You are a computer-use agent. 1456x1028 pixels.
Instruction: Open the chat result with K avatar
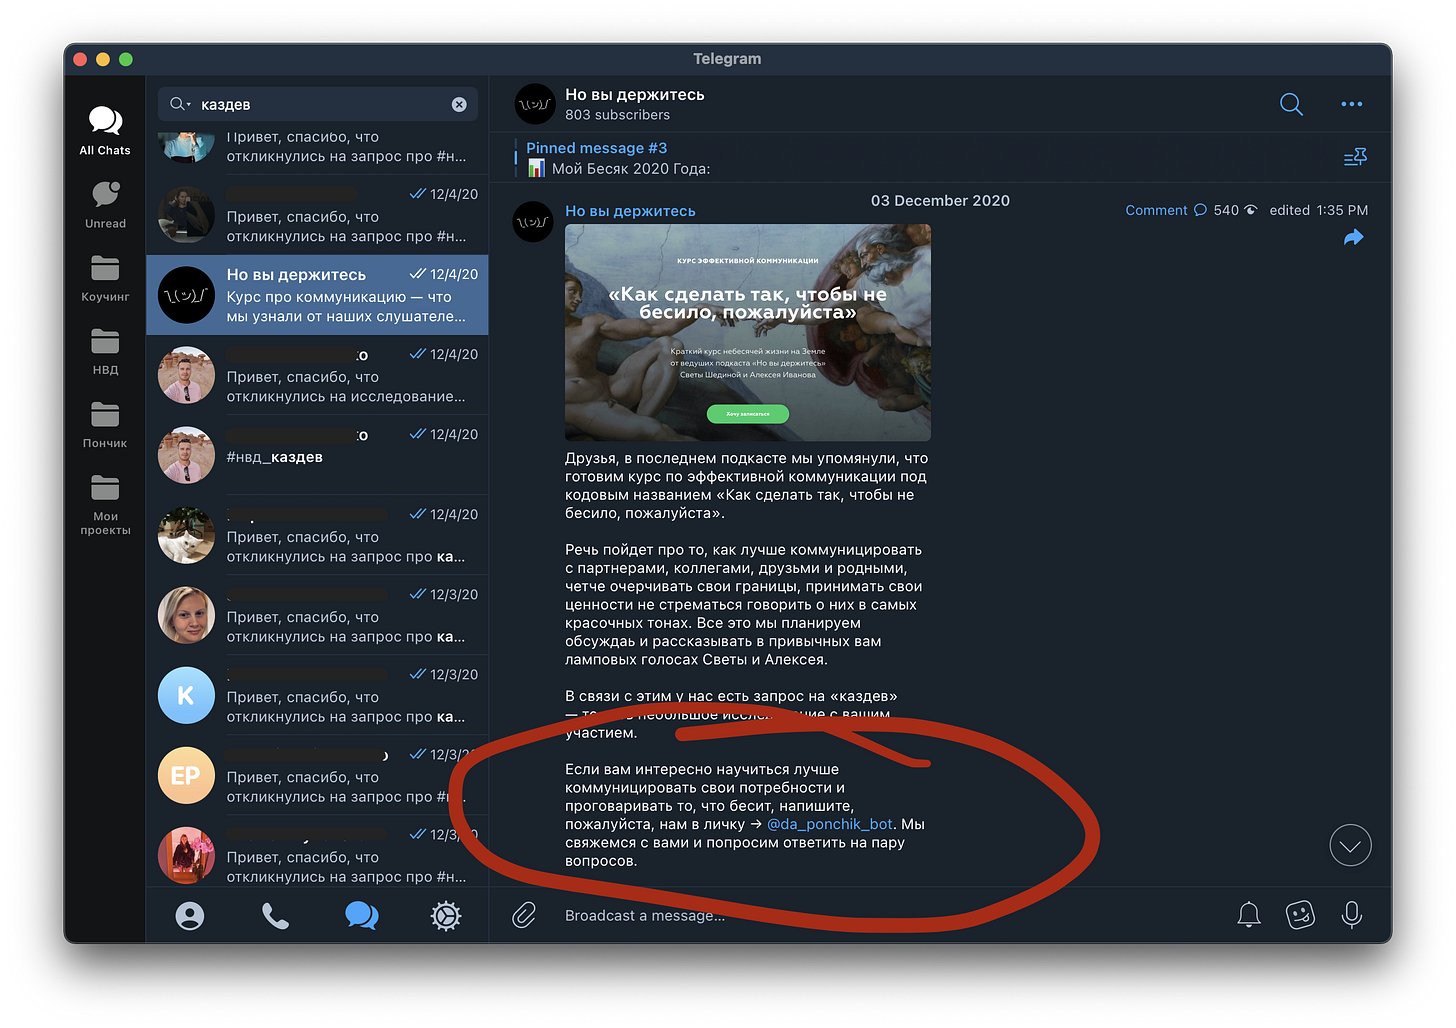pyautogui.click(x=317, y=695)
